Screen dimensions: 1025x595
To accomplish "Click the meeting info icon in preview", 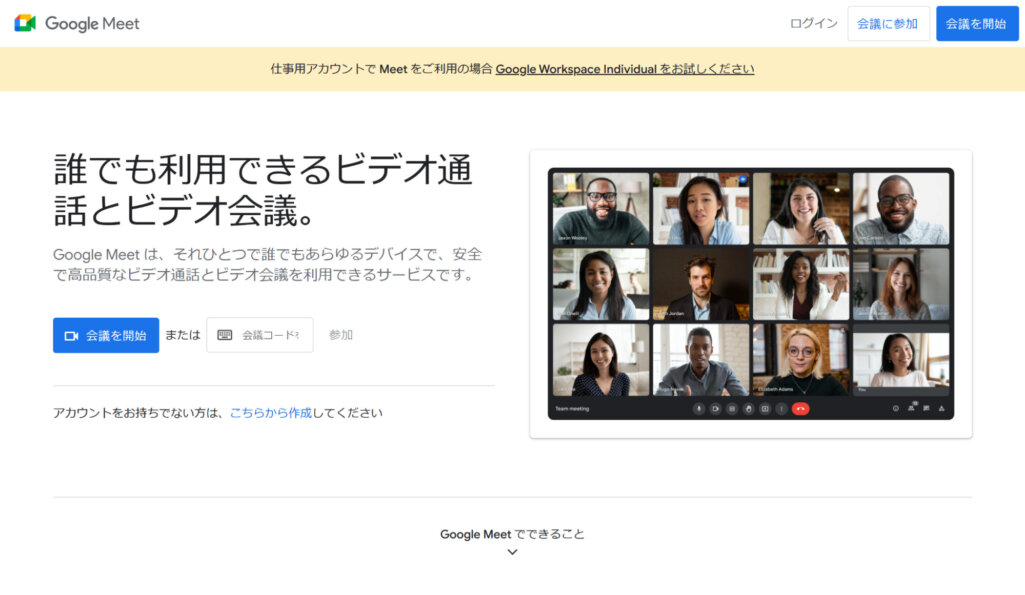I will tap(895, 409).
